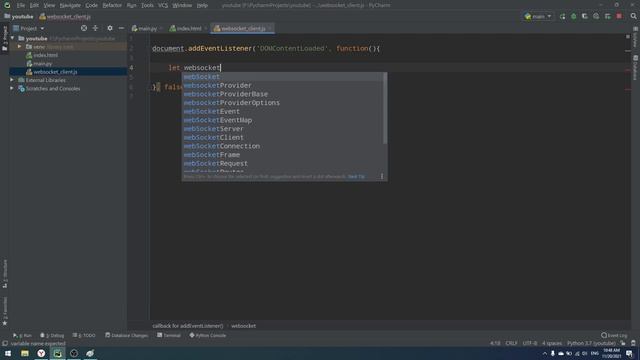Select webSocketProvider completion suggestion
The image size is (640, 360).
[282, 85]
